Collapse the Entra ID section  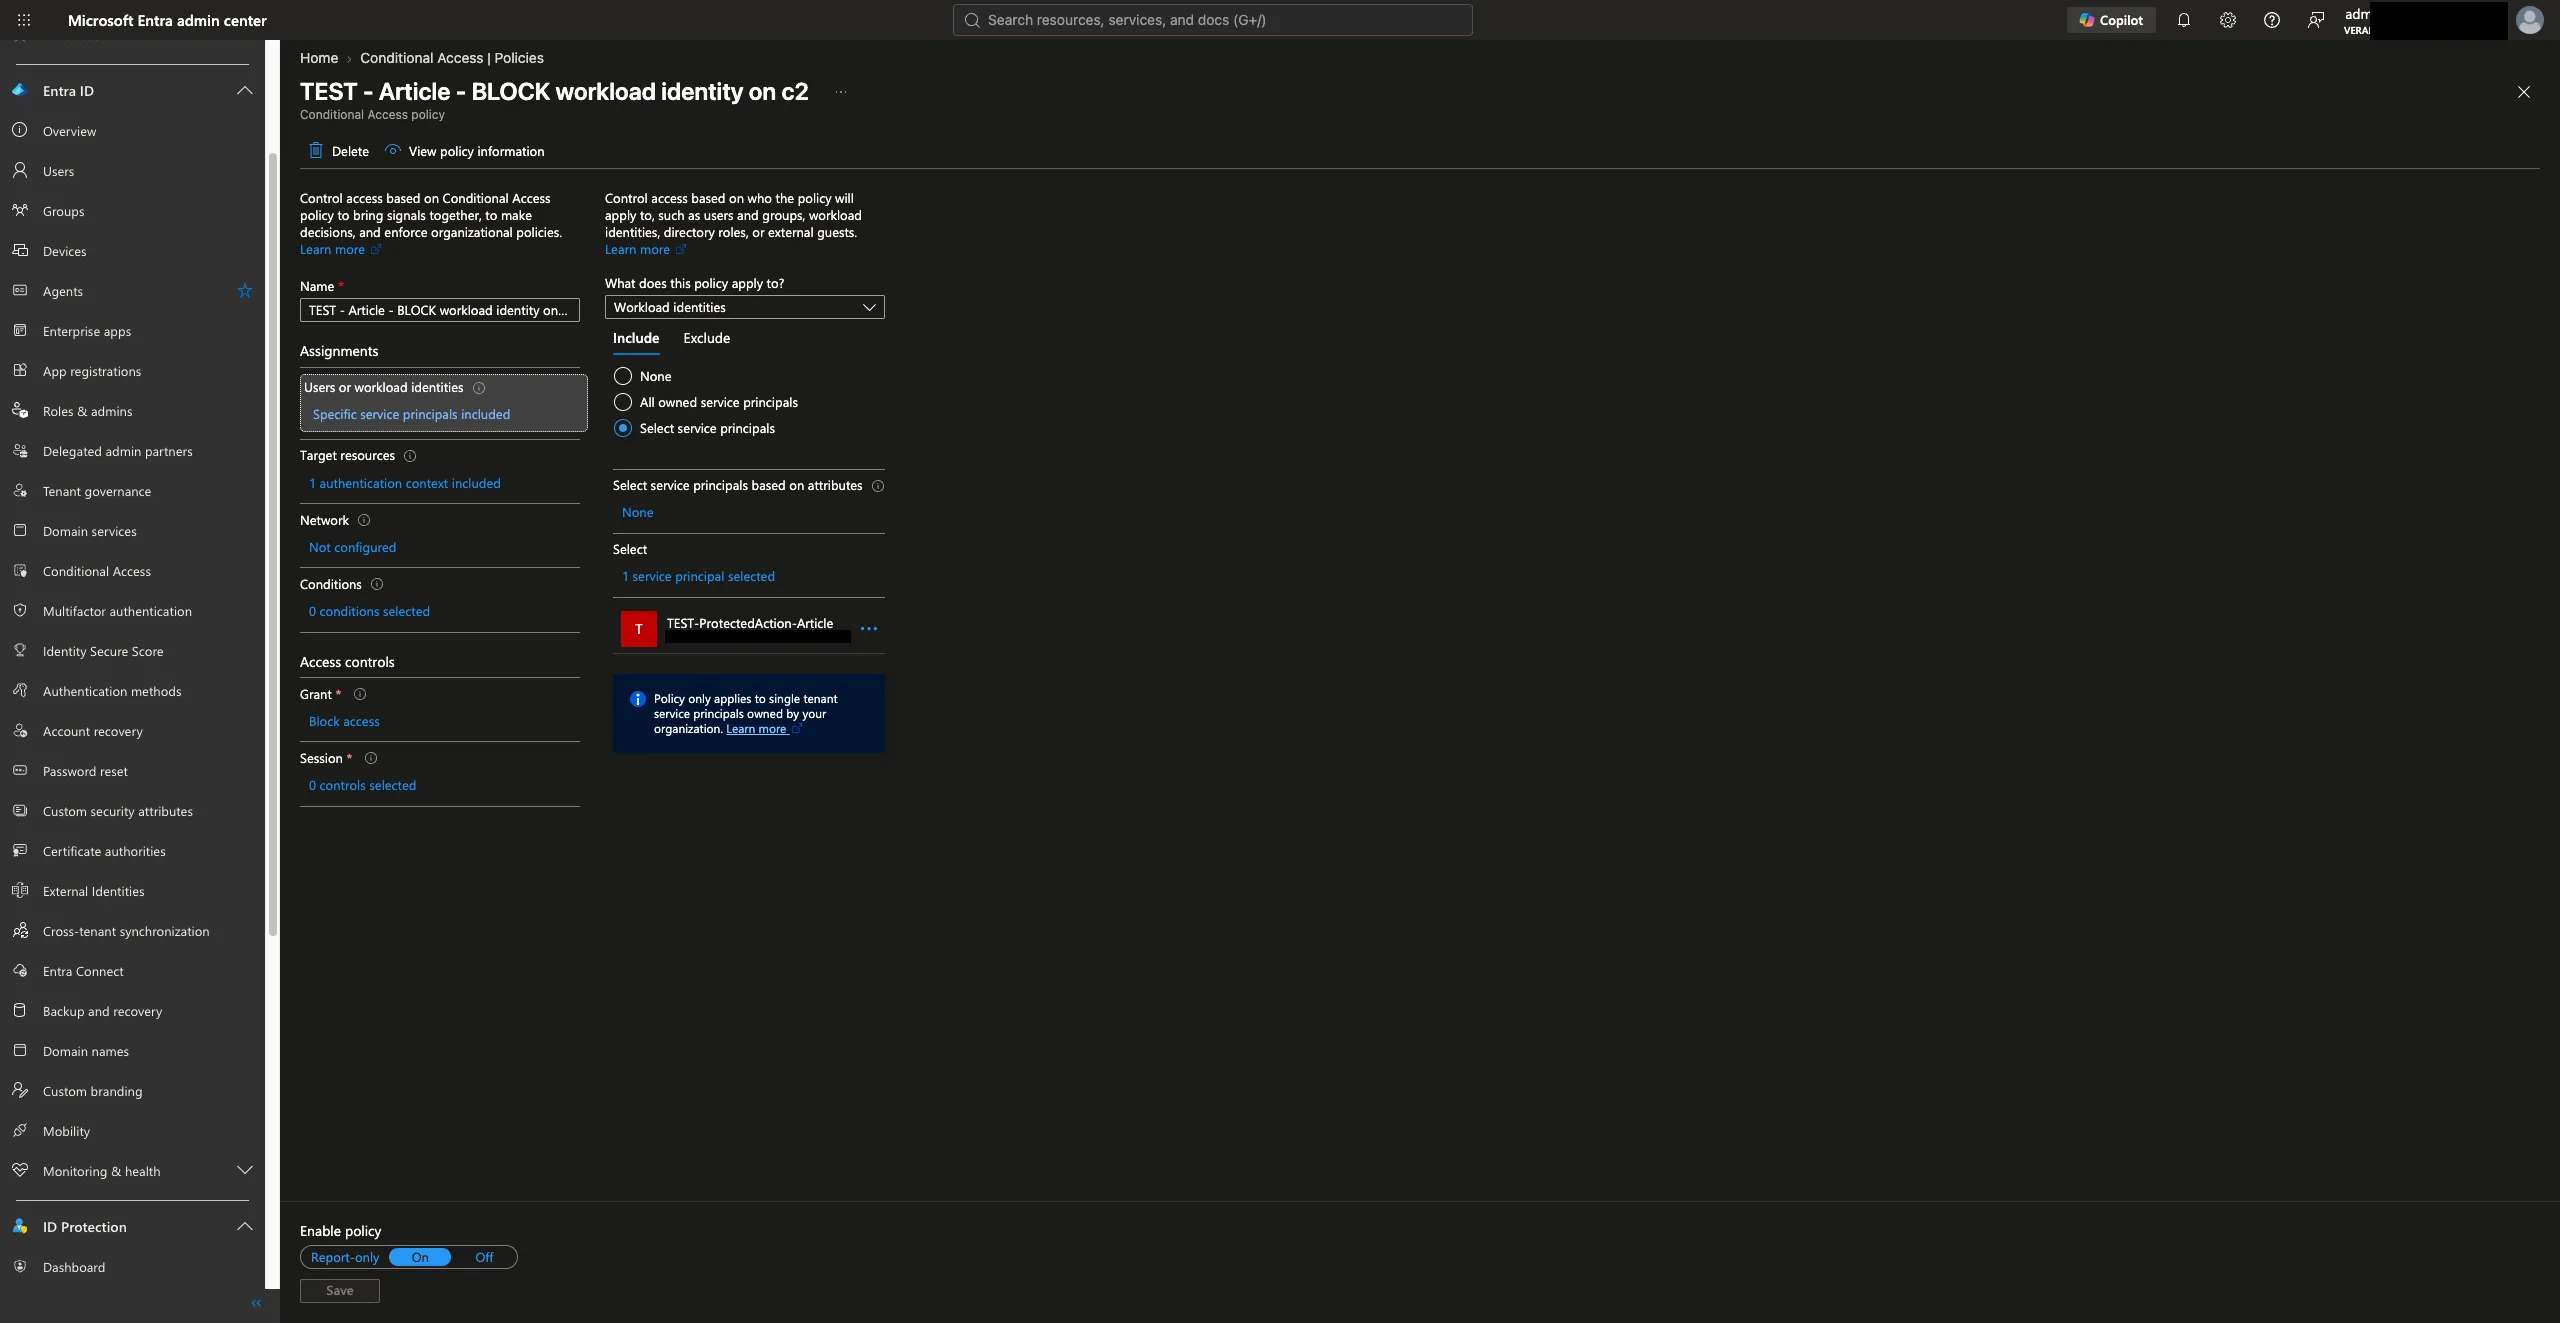[244, 91]
